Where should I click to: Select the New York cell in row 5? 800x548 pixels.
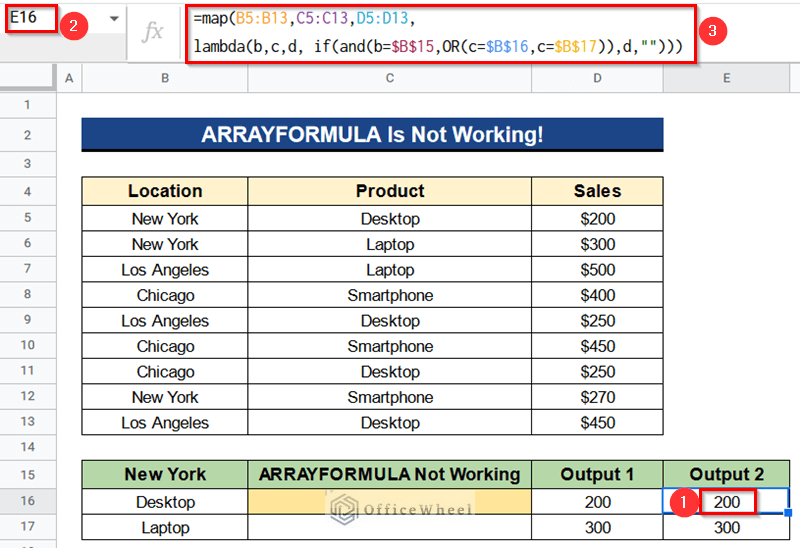pyautogui.click(x=165, y=218)
